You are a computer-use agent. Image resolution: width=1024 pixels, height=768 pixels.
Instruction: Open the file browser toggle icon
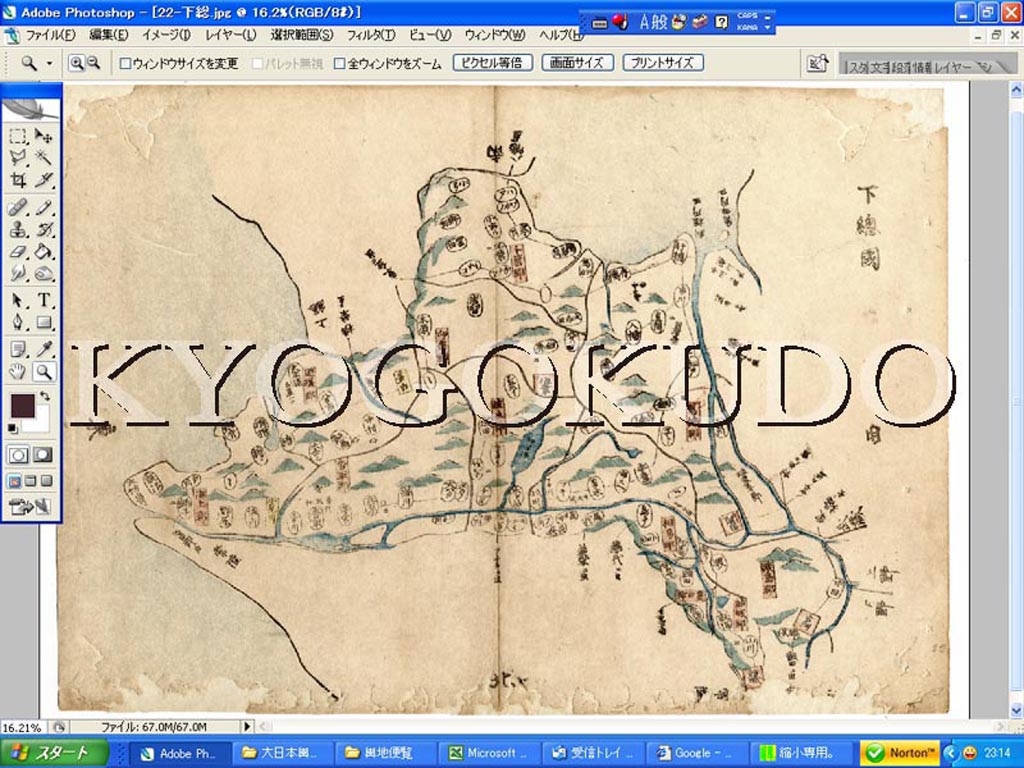point(818,63)
